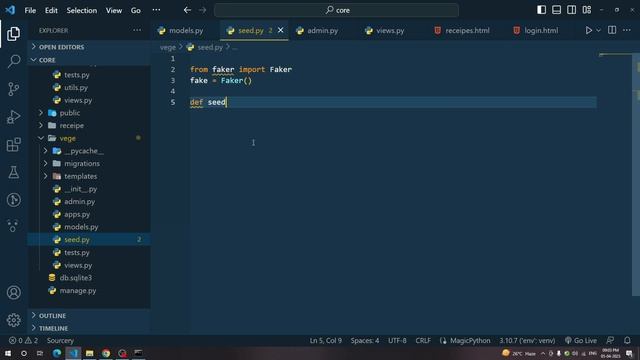
Task: Open the Accounts menu icon
Action: pos(13,292)
